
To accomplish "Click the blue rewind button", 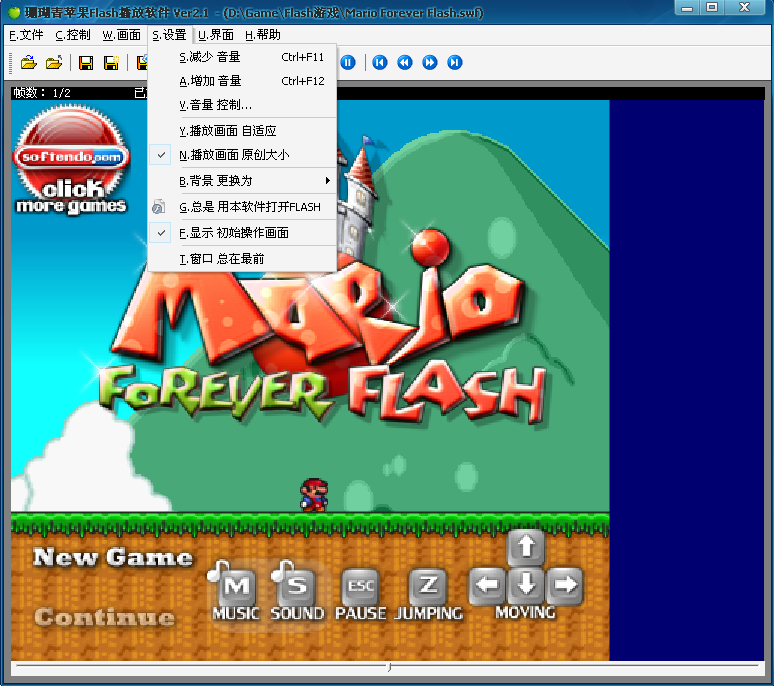I will tap(405, 63).
